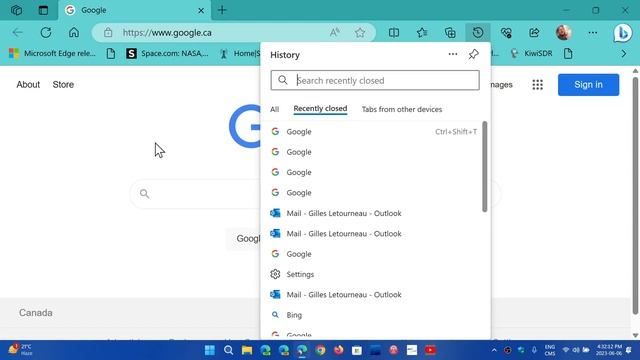Screen dimensions: 640x360
Task: Open the profile avatar
Action: point(563,33)
